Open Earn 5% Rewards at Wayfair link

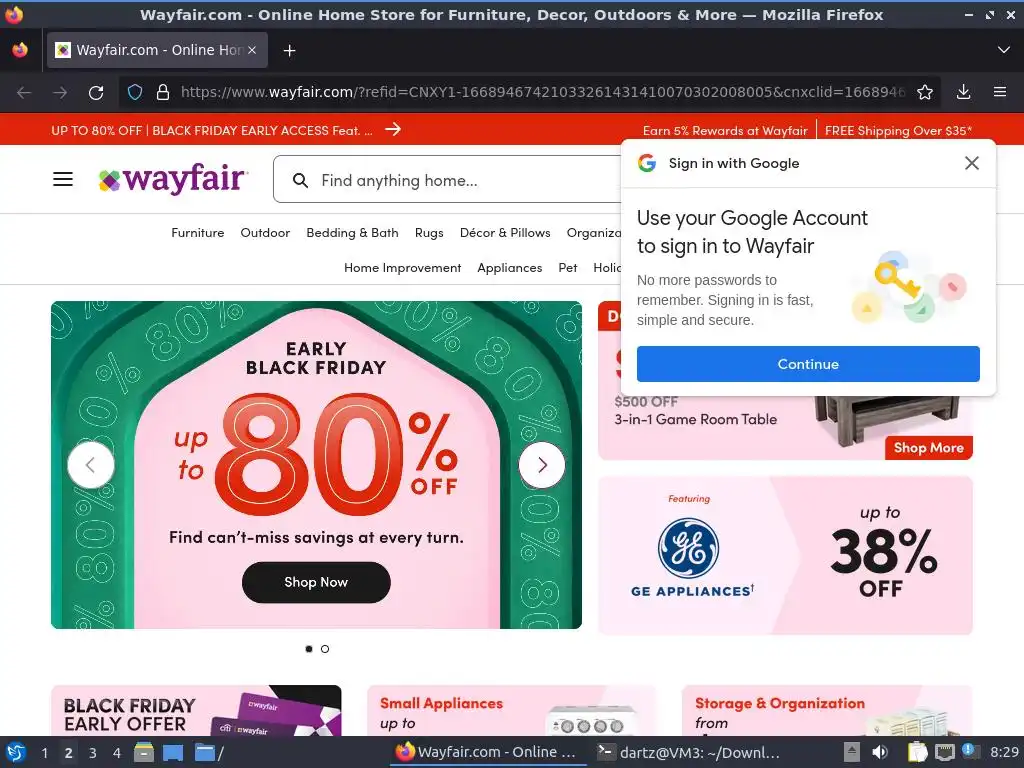point(725,131)
